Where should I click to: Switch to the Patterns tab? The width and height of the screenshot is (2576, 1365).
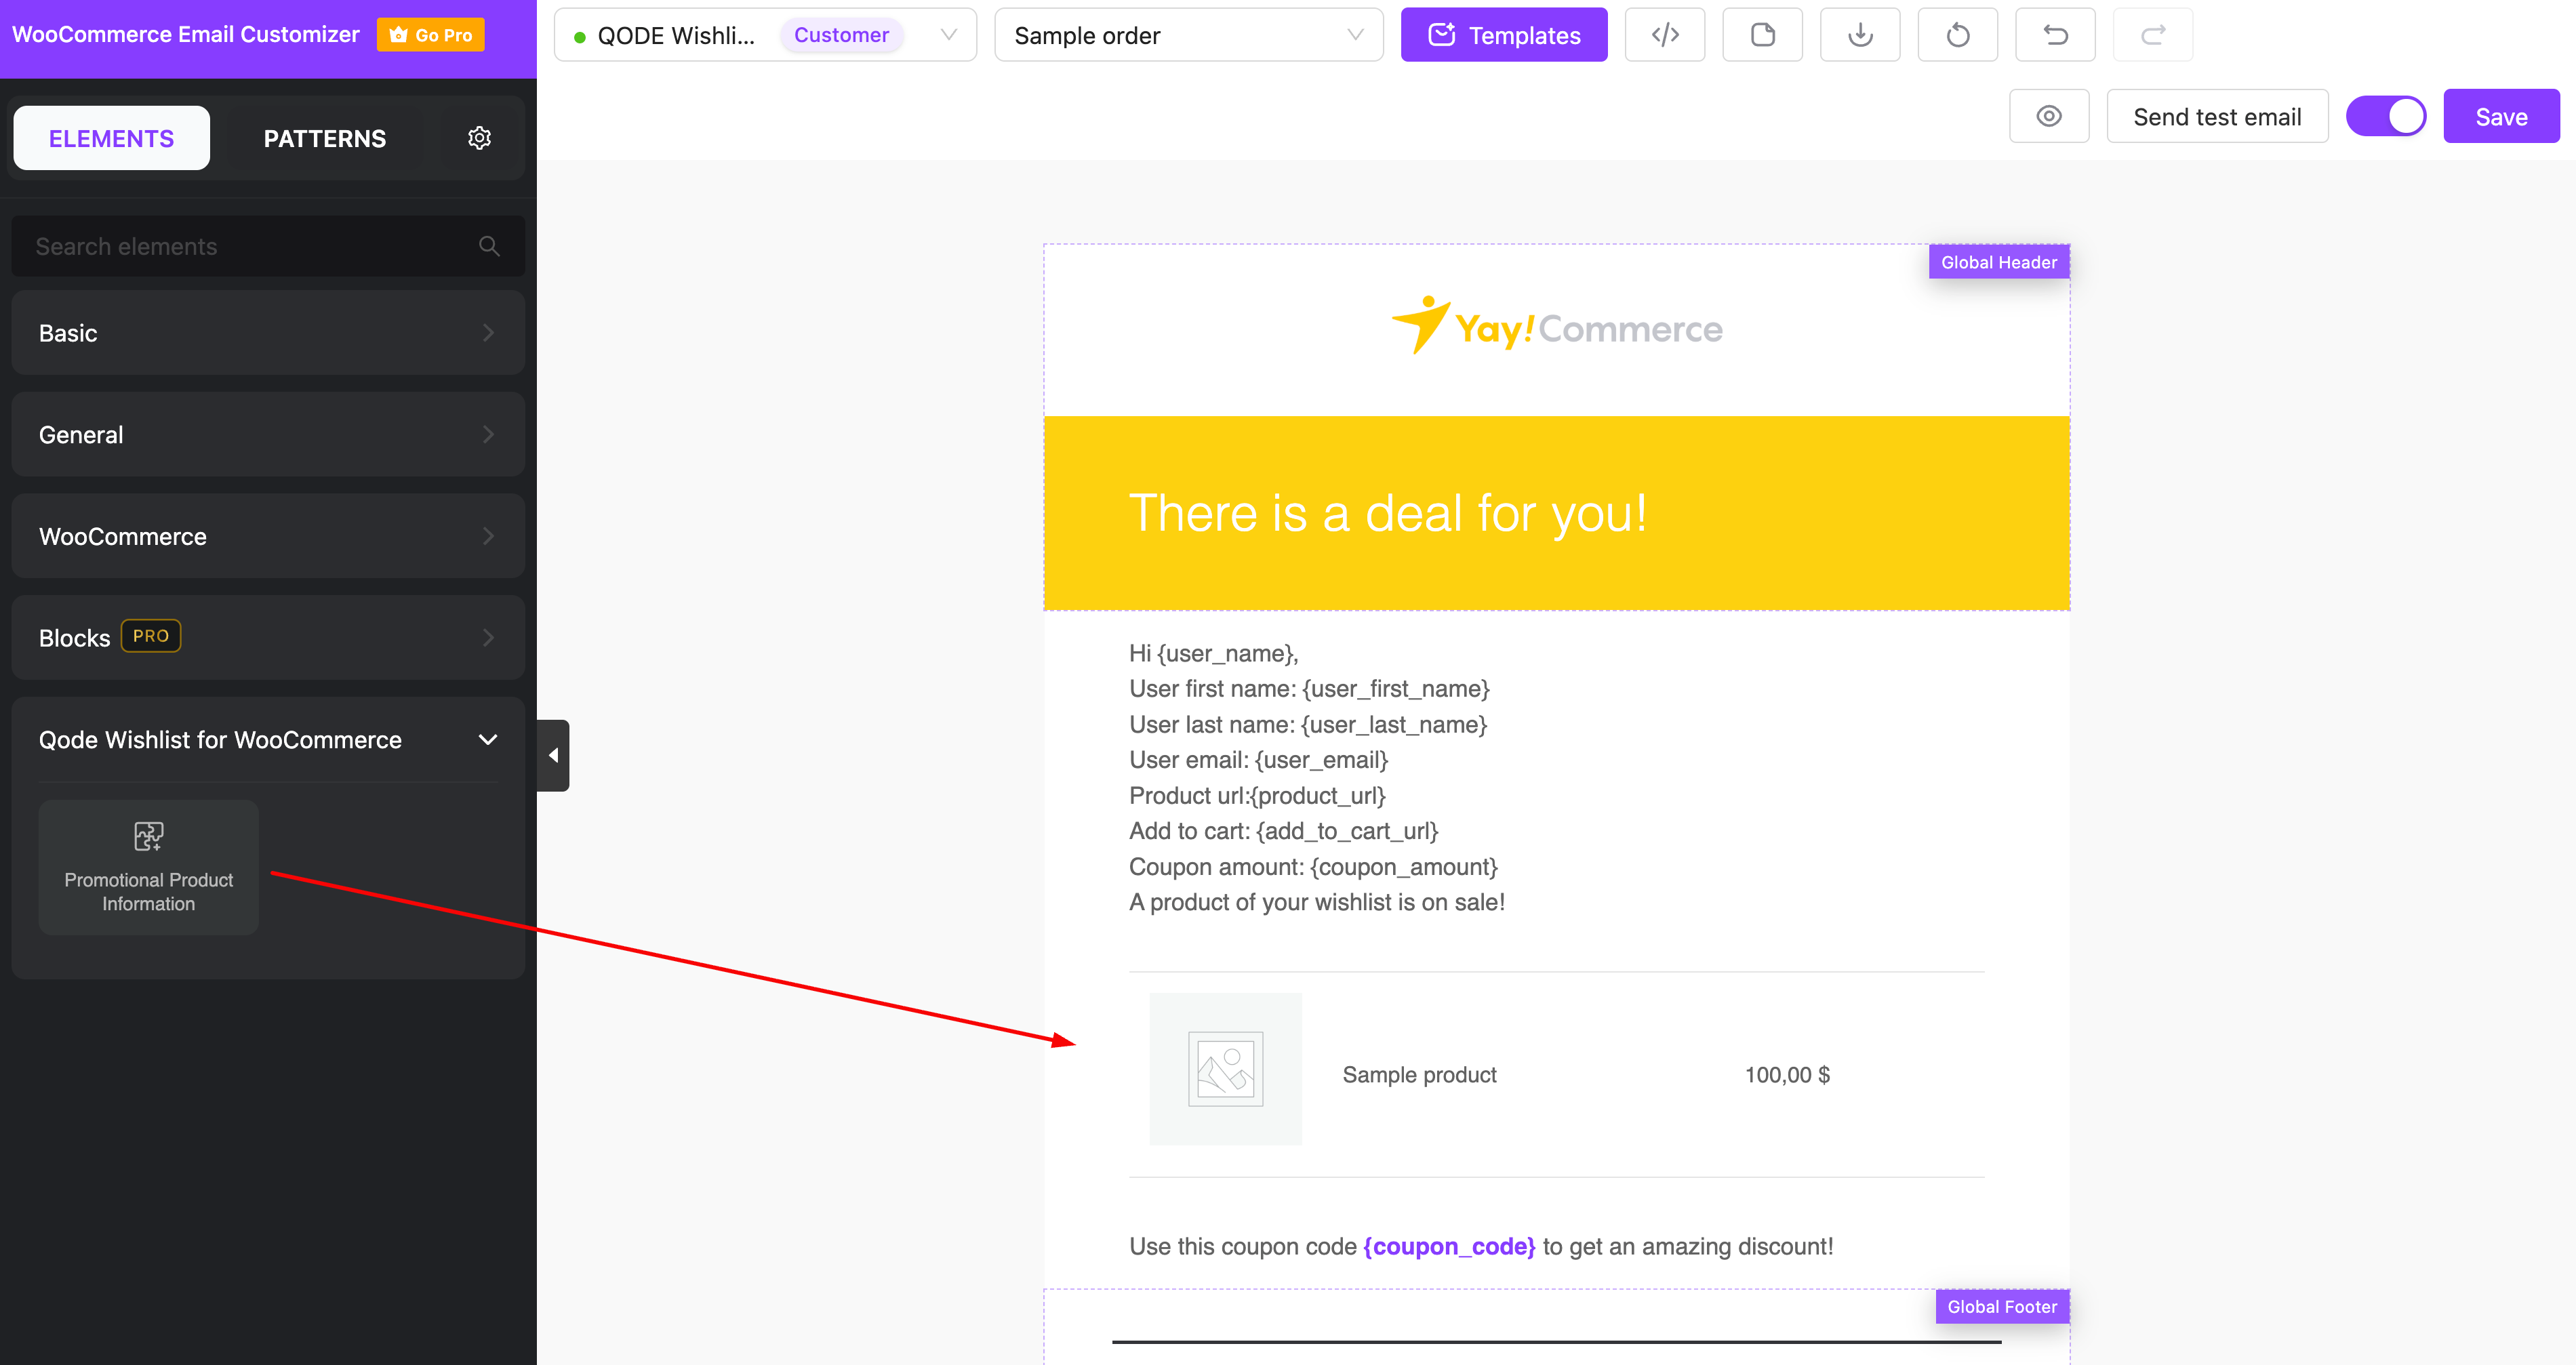pyautogui.click(x=324, y=138)
